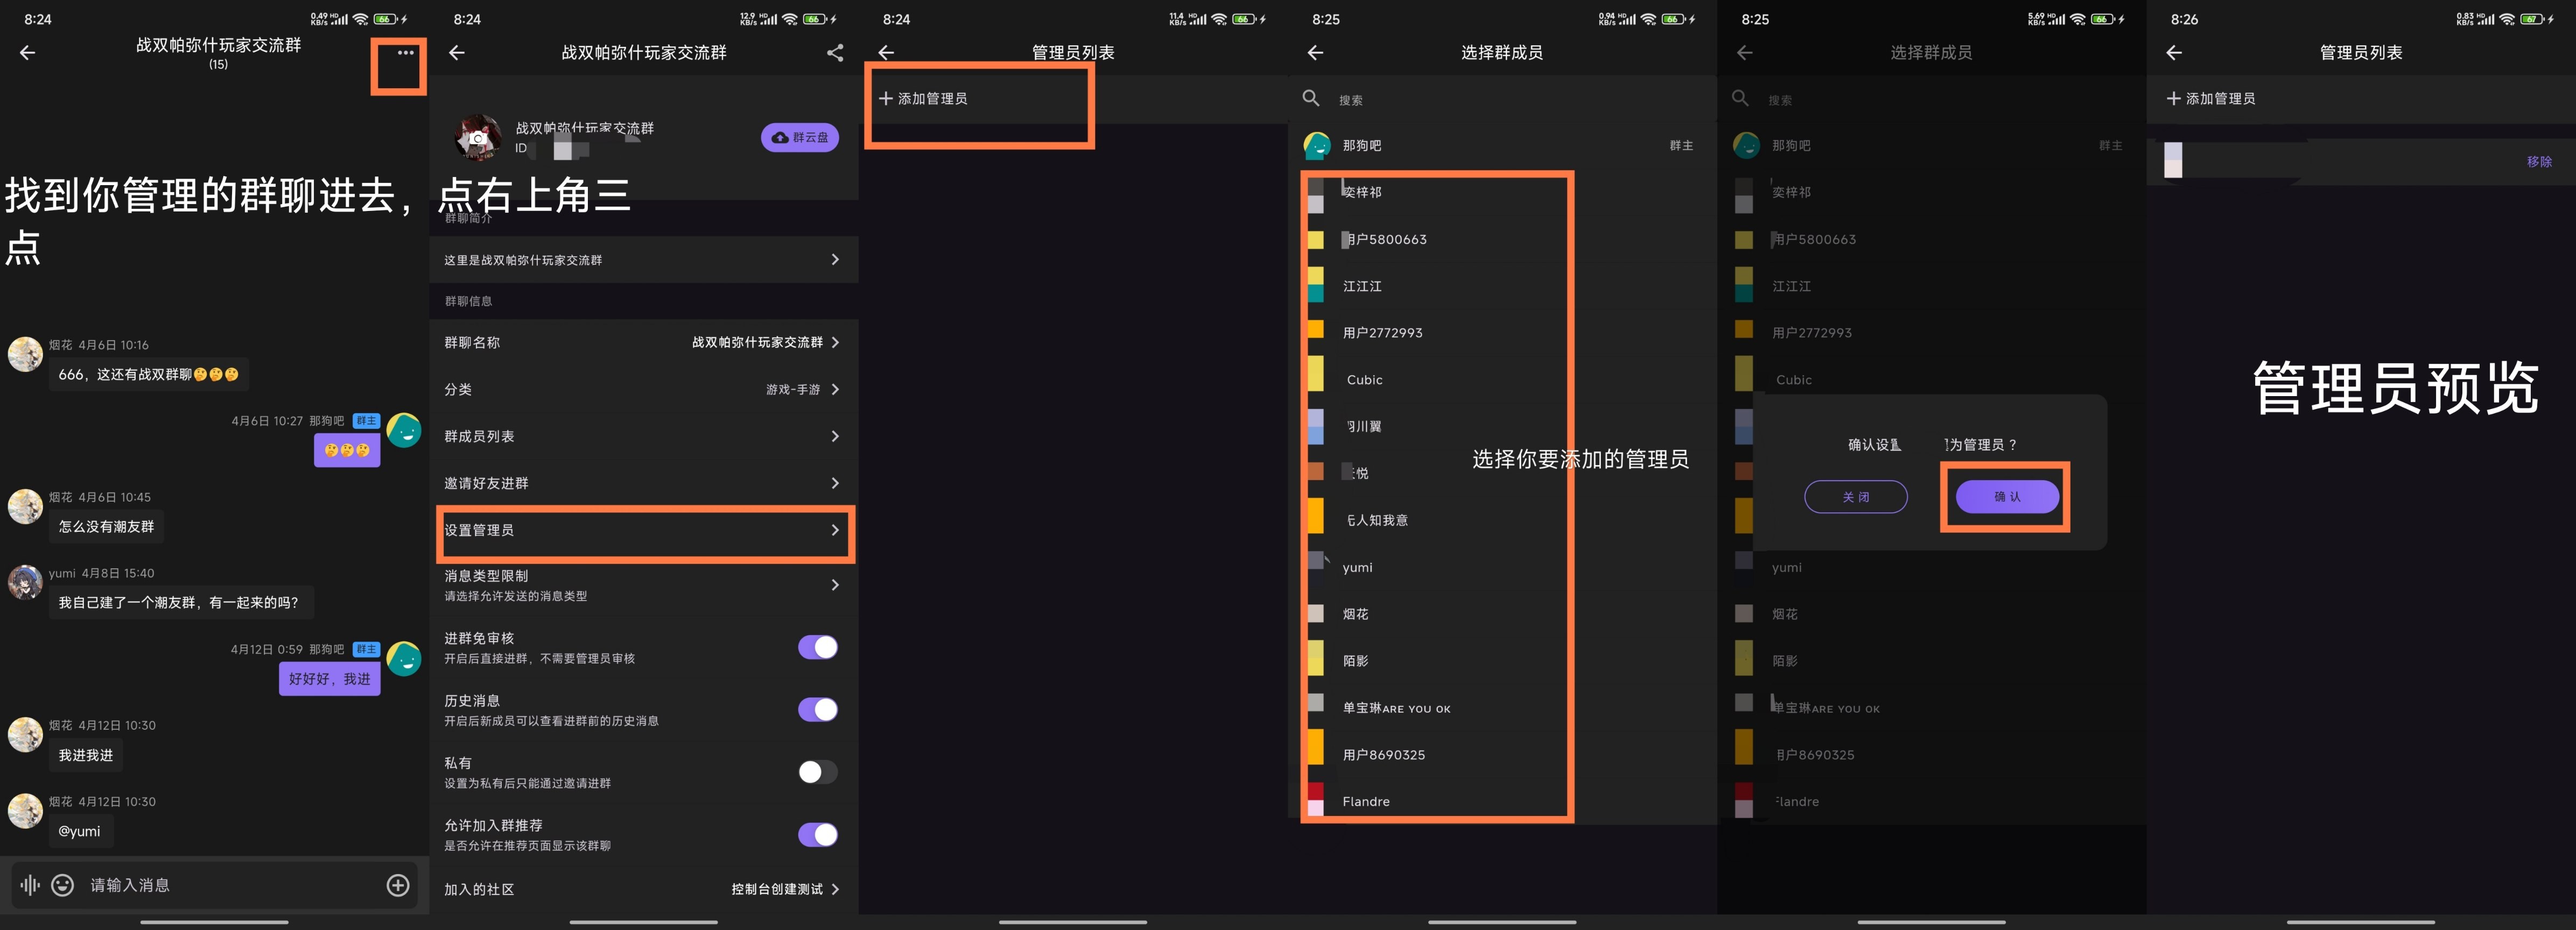Screen dimensions: 2576x930
Task: Select 陌影 in bright member list
Action: 1502,661
